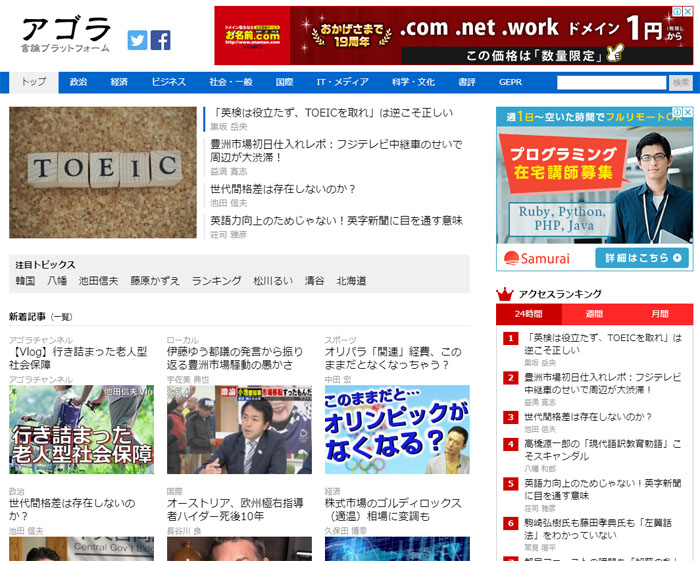Open the 国際 nav category

(x=284, y=82)
